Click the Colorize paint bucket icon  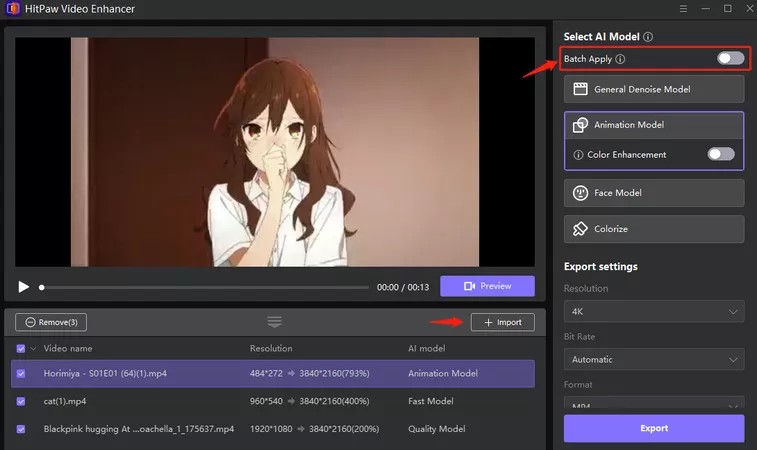pyautogui.click(x=580, y=229)
